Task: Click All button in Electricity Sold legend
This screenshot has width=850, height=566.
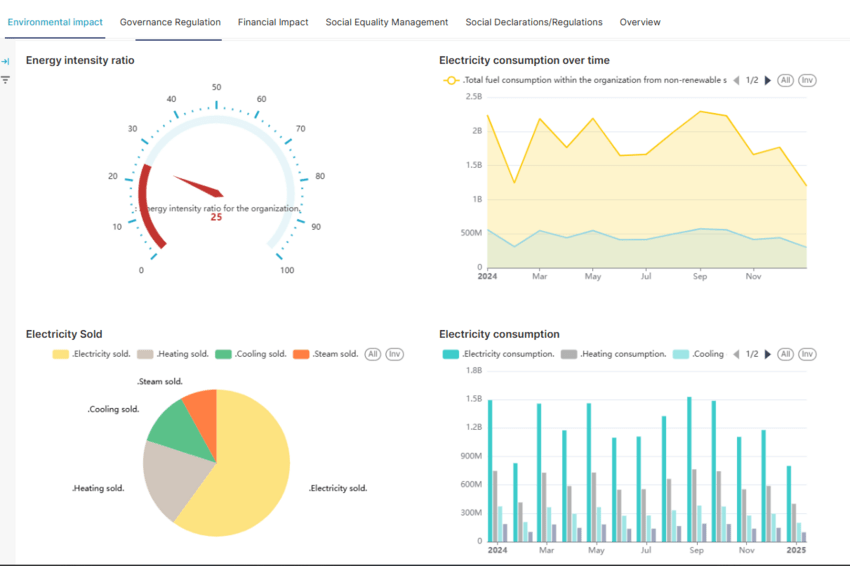Action: [373, 354]
